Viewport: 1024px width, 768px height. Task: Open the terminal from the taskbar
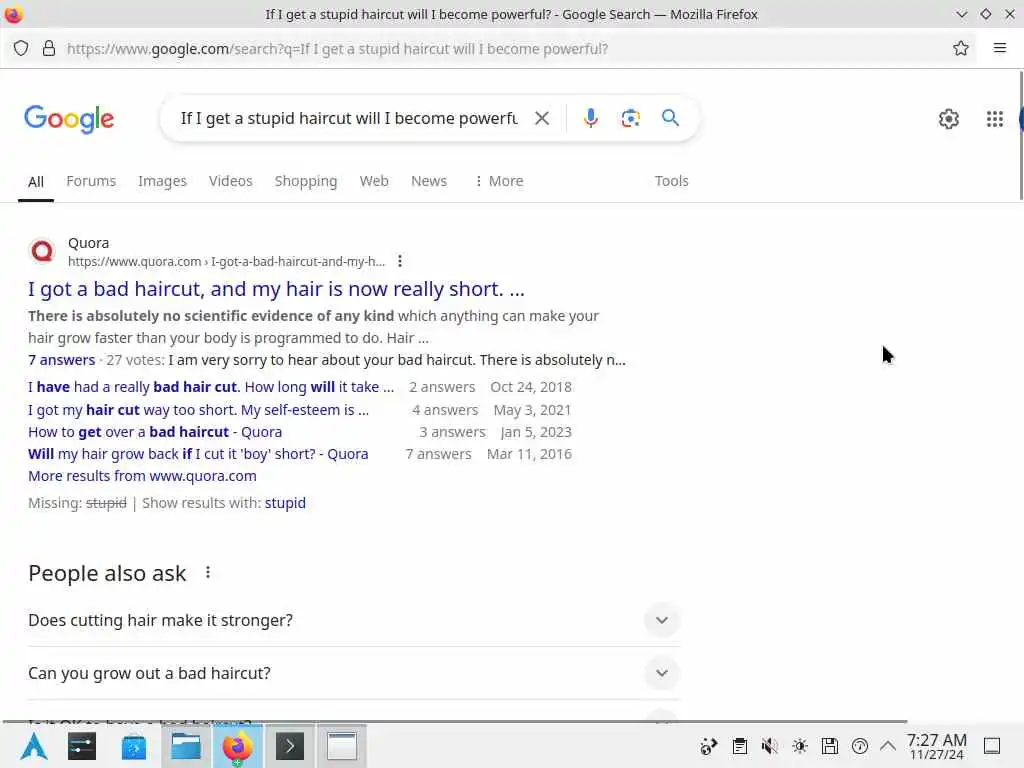click(290, 746)
